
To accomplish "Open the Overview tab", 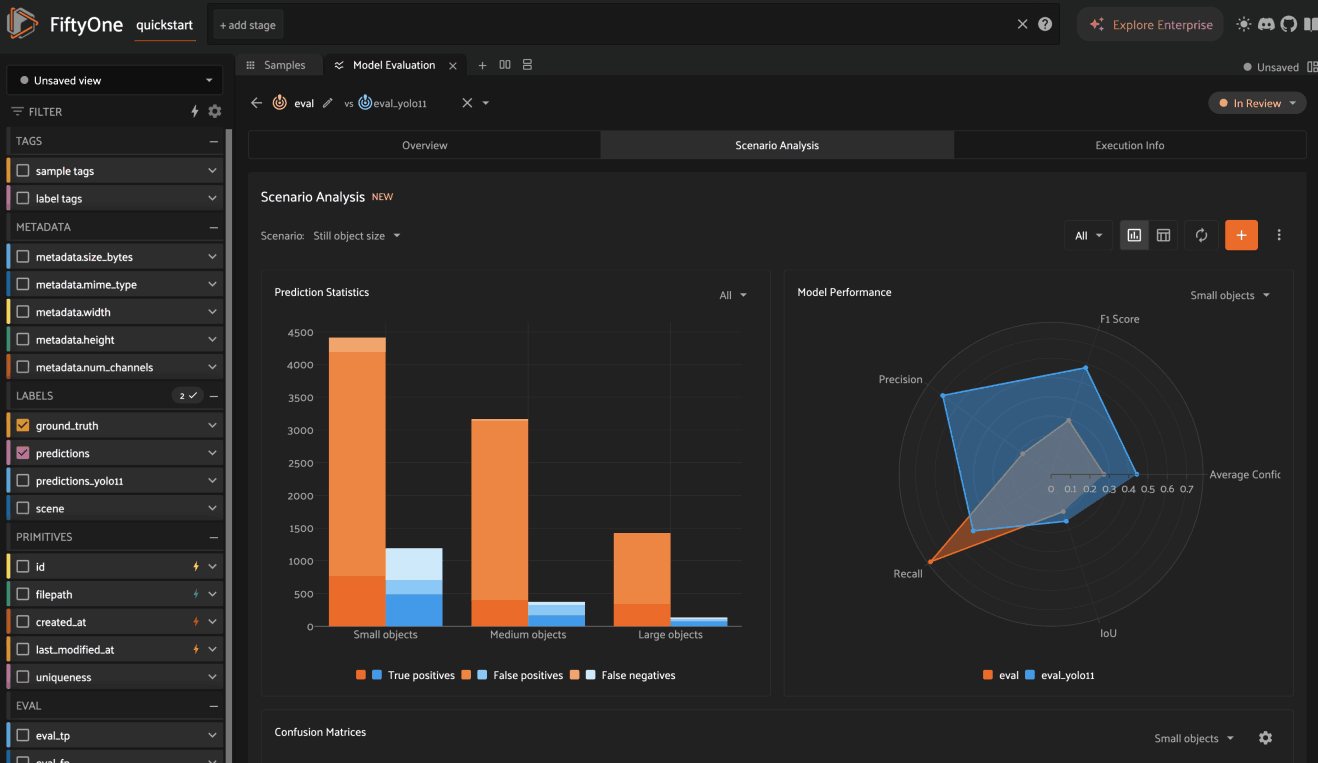I will 424,145.
